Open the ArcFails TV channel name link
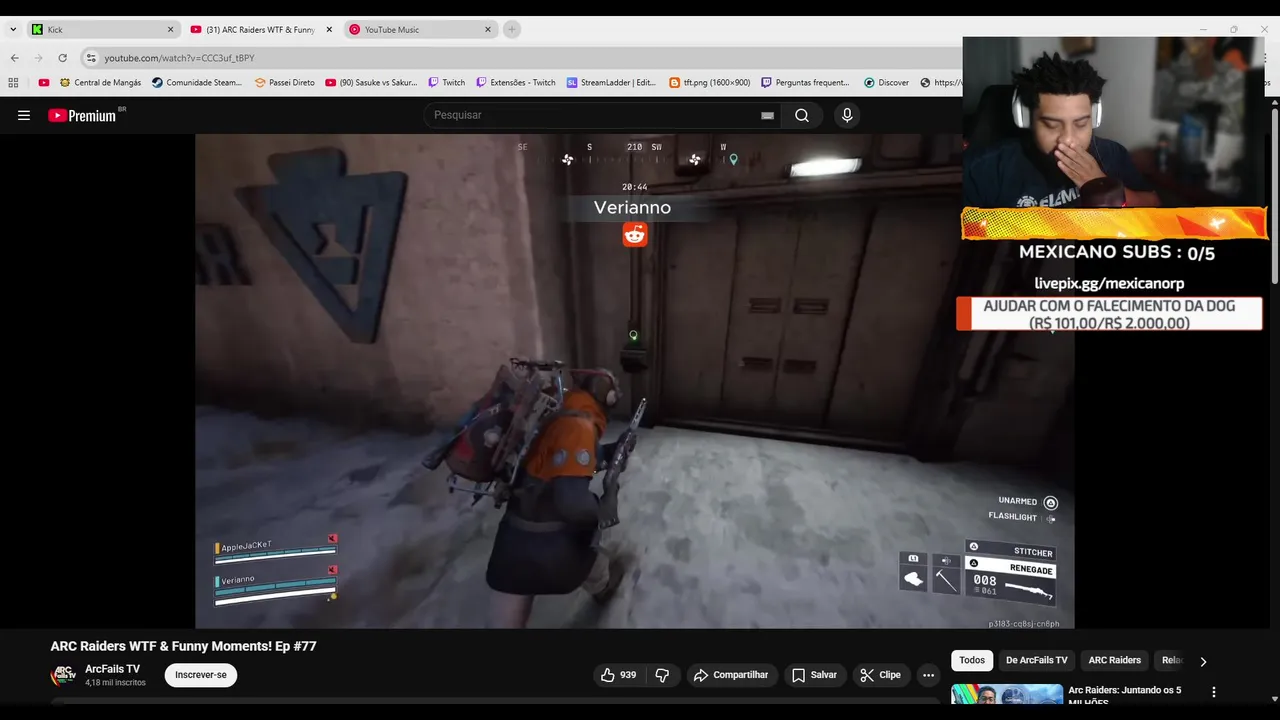Image resolution: width=1280 pixels, height=720 pixels. [112, 669]
